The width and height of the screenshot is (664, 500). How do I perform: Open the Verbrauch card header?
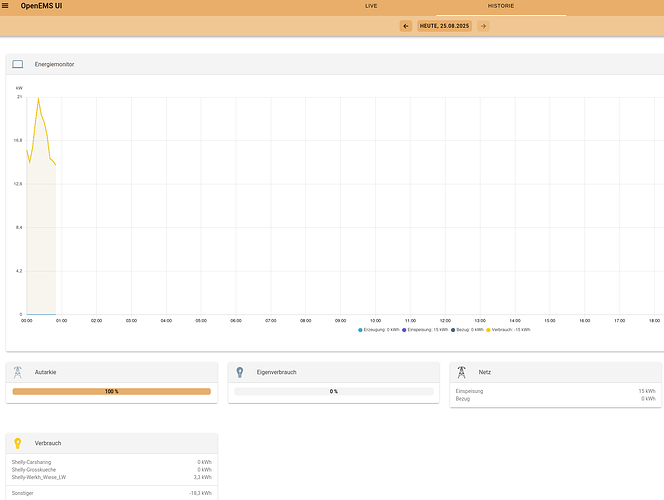point(112,443)
